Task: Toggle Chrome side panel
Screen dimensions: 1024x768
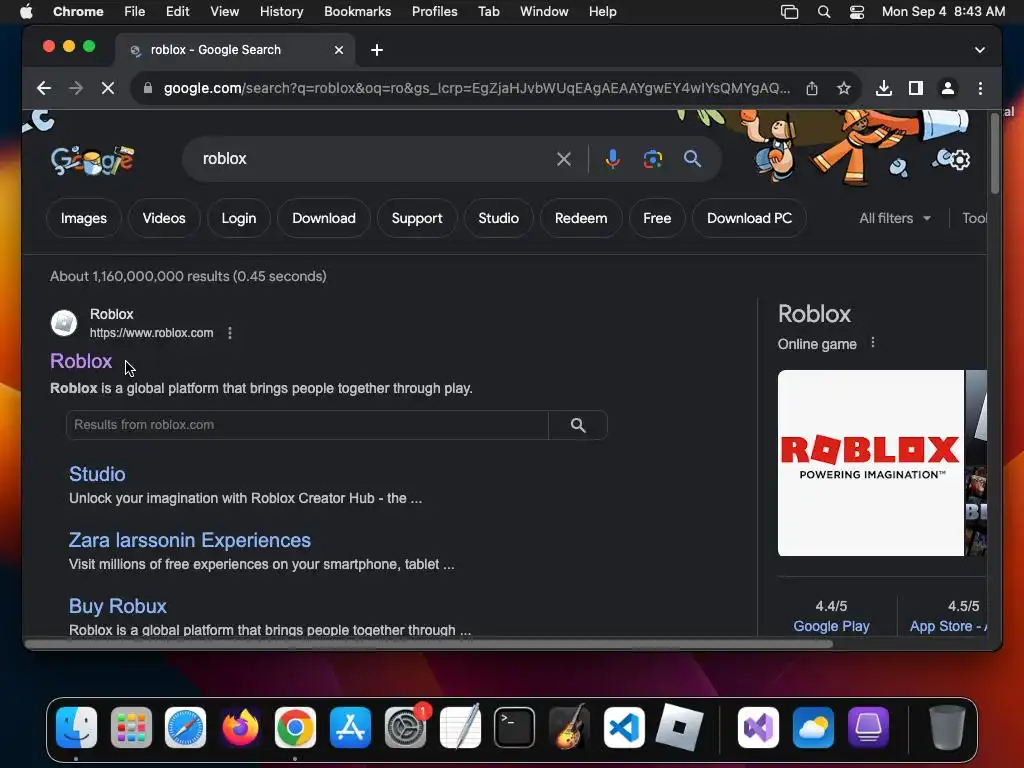Action: click(916, 88)
